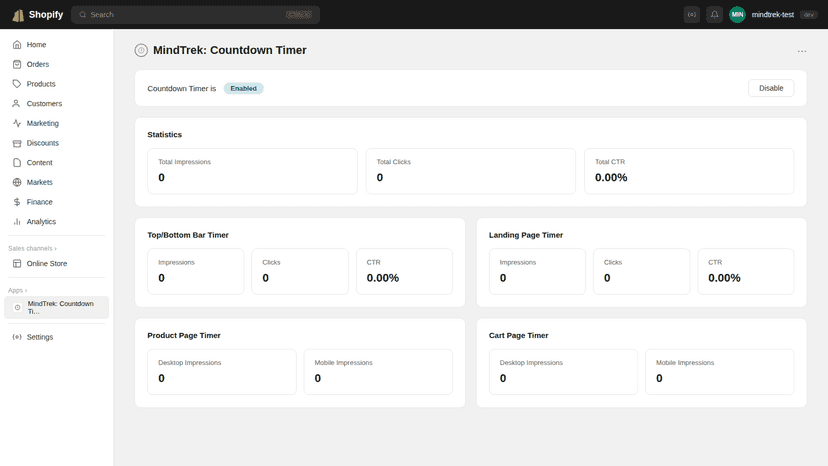The width and height of the screenshot is (828, 466).
Task: Click Cart Page Timer Mobile Impressions card
Action: (720, 372)
